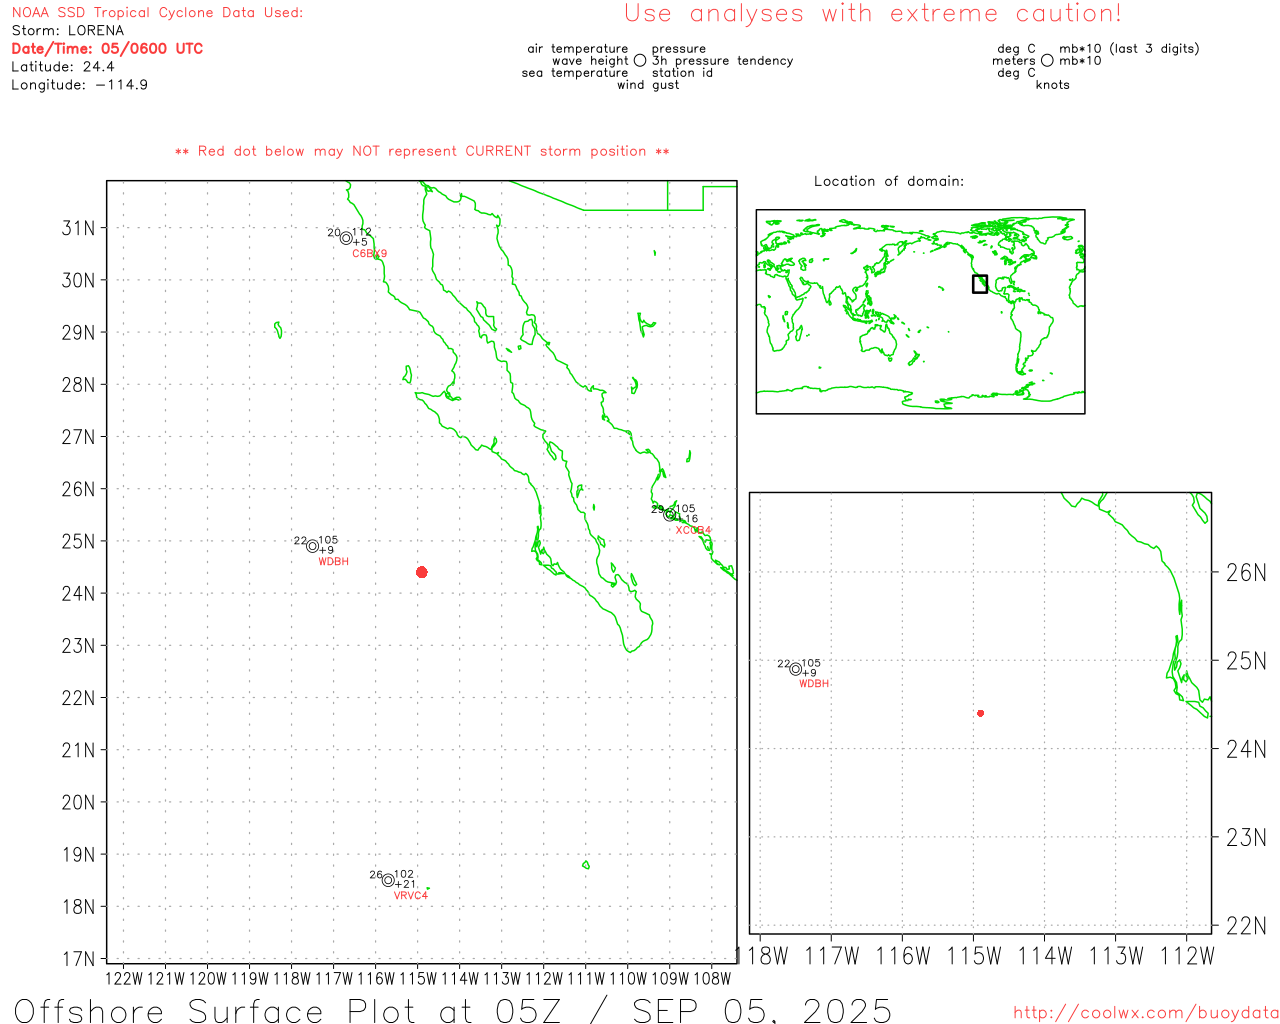The width and height of the screenshot is (1280, 1024).
Task: Click the '3h pressure tendency' legend label
Action: point(722,61)
